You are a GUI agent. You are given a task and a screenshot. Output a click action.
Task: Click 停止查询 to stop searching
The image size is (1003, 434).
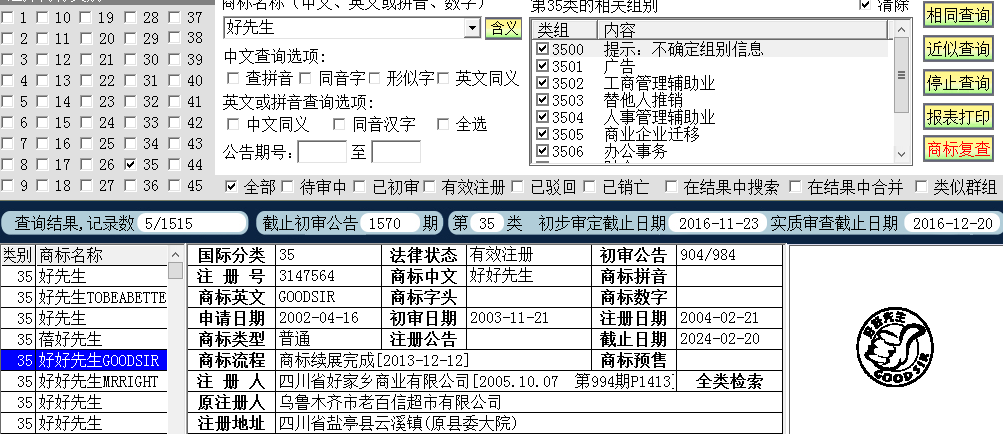pos(958,83)
